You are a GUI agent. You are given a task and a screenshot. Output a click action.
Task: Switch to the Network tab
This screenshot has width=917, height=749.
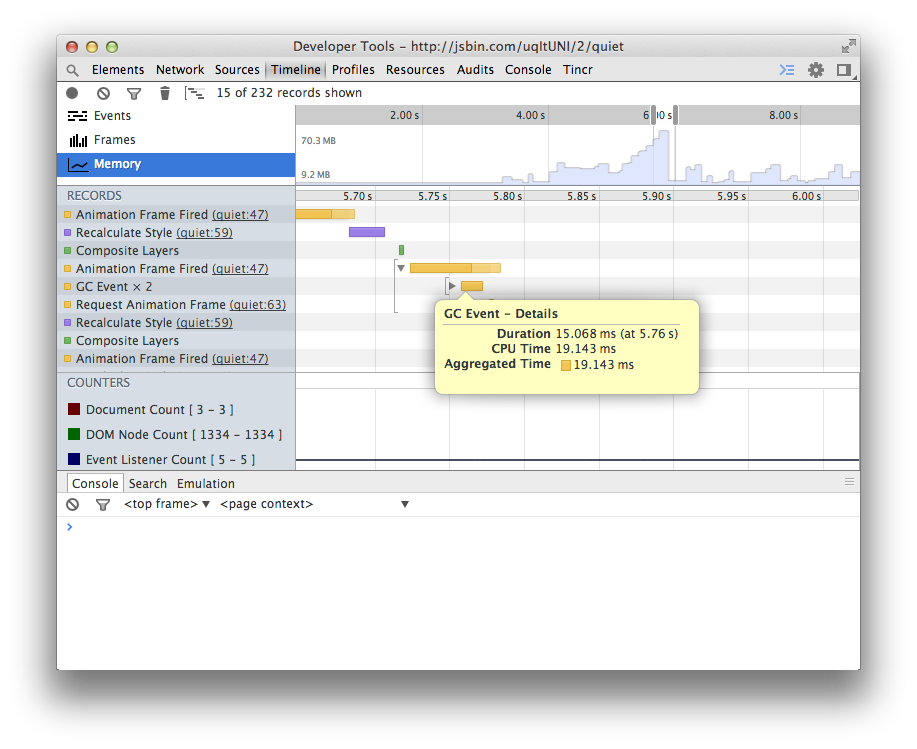(180, 70)
